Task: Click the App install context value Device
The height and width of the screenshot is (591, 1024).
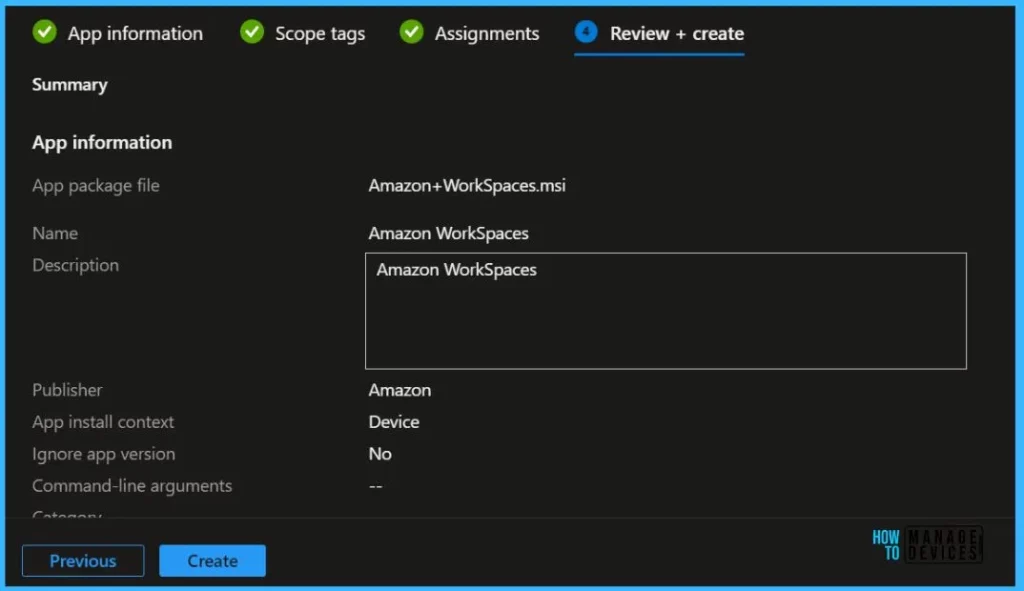Action: 394,422
